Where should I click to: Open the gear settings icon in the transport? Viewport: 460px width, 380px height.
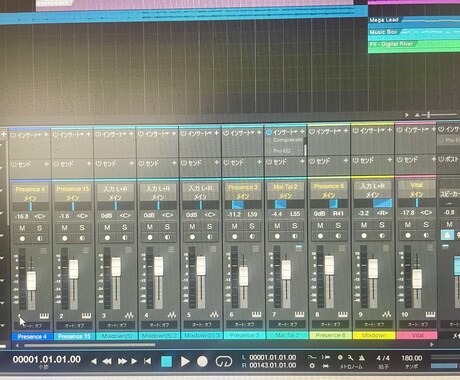pos(312,366)
